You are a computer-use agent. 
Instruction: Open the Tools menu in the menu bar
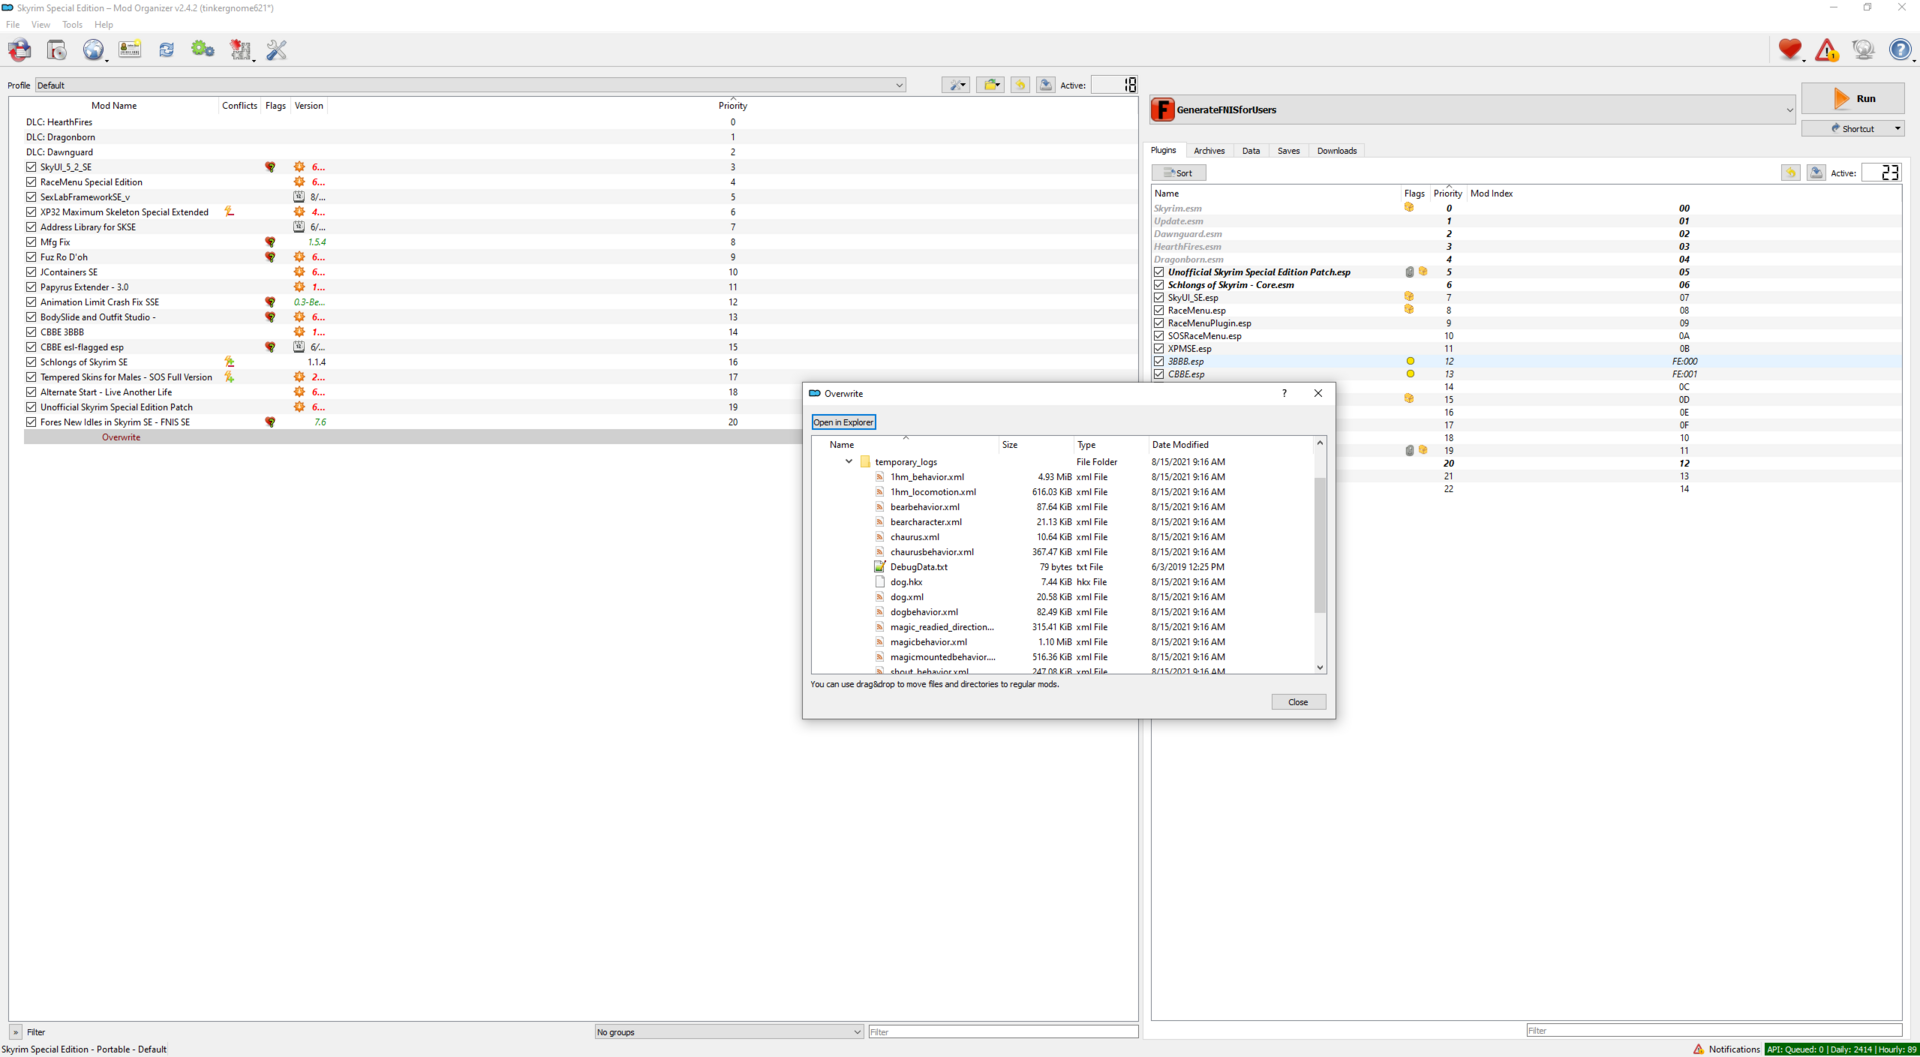pos(72,25)
